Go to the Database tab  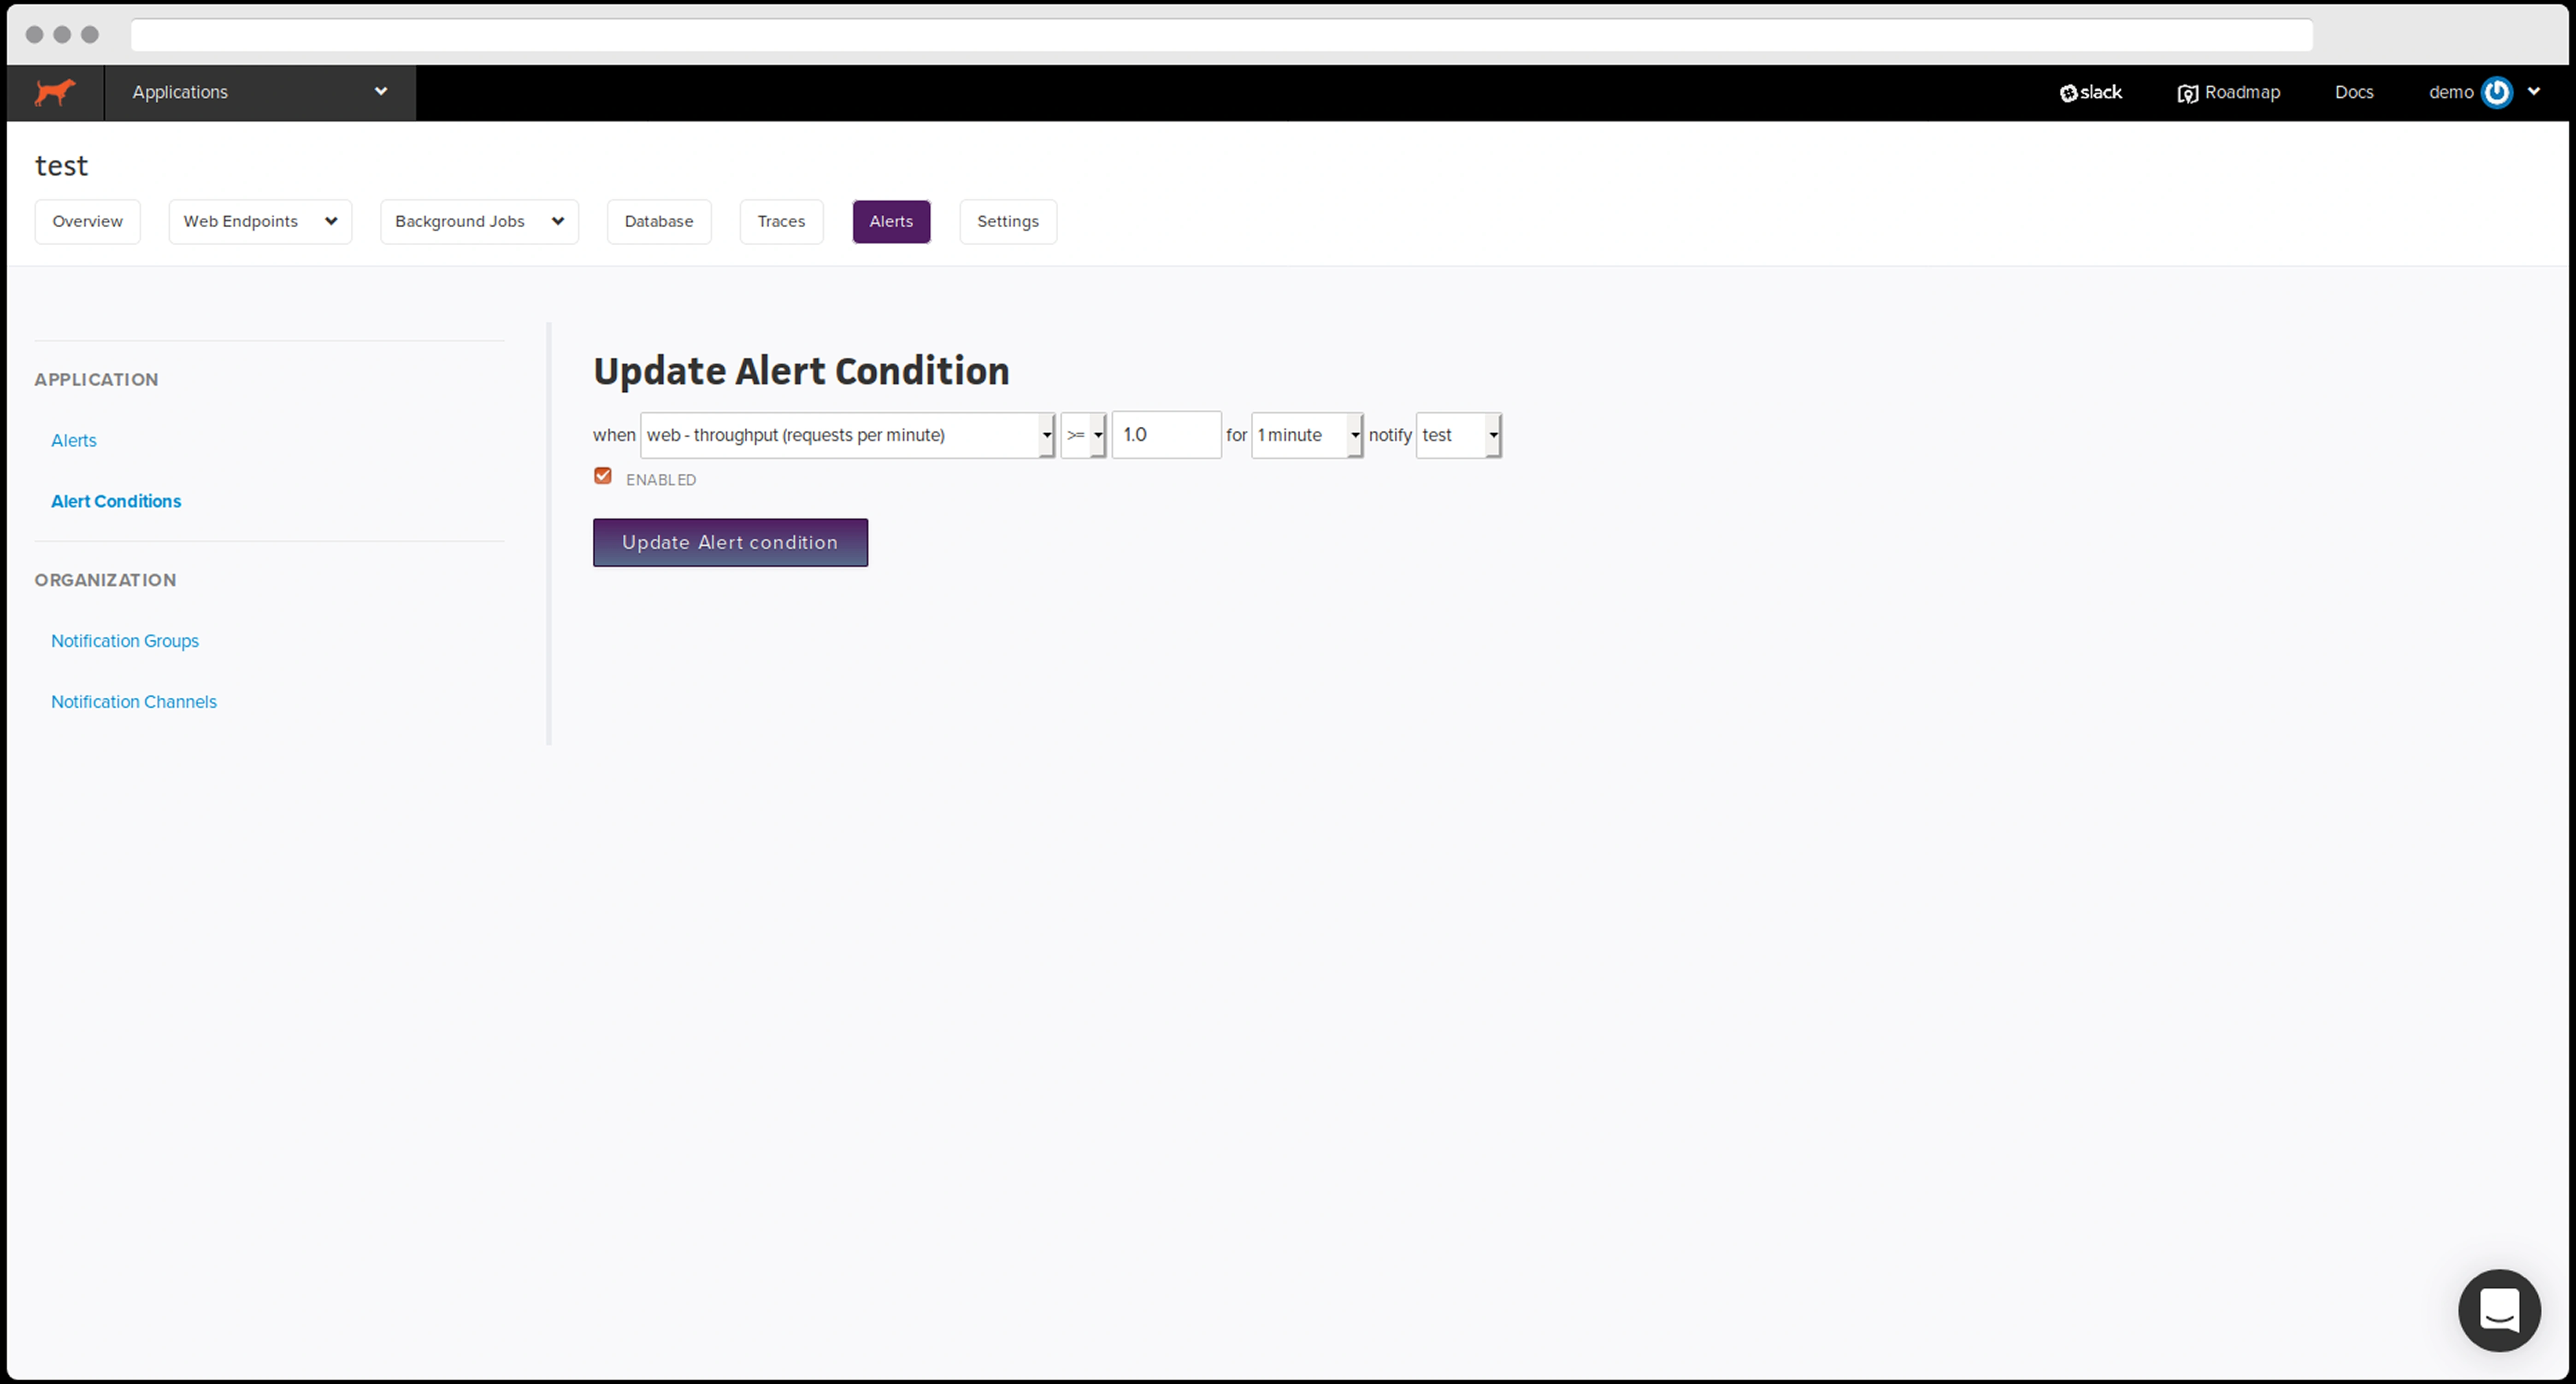[x=658, y=221]
